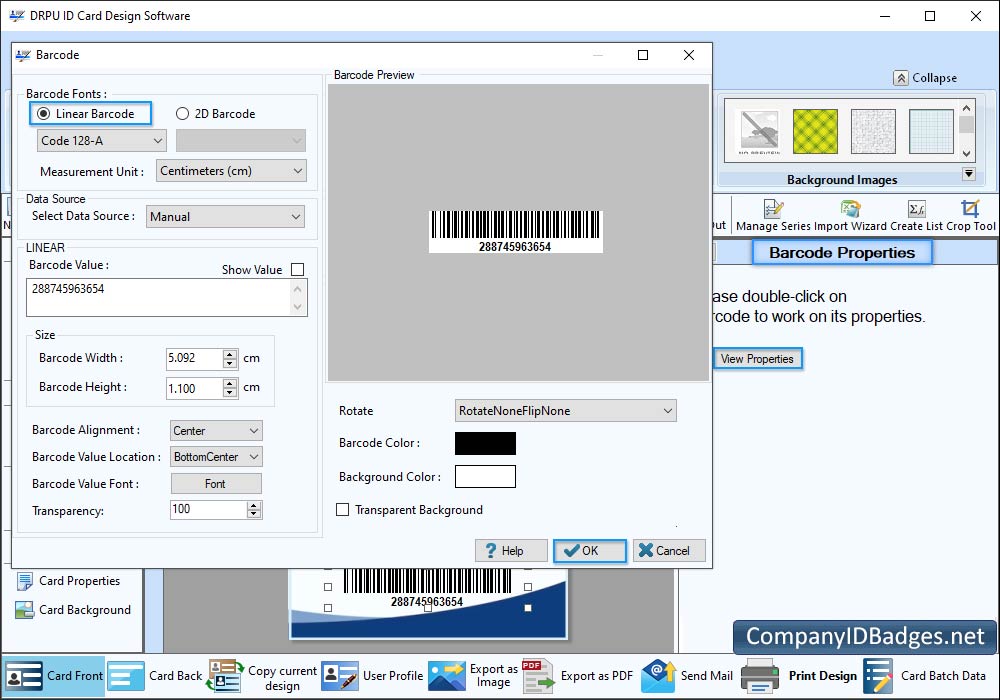Screen dimensions: 1000x700
Task: Click the Import Wizard icon
Action: [x=850, y=208]
